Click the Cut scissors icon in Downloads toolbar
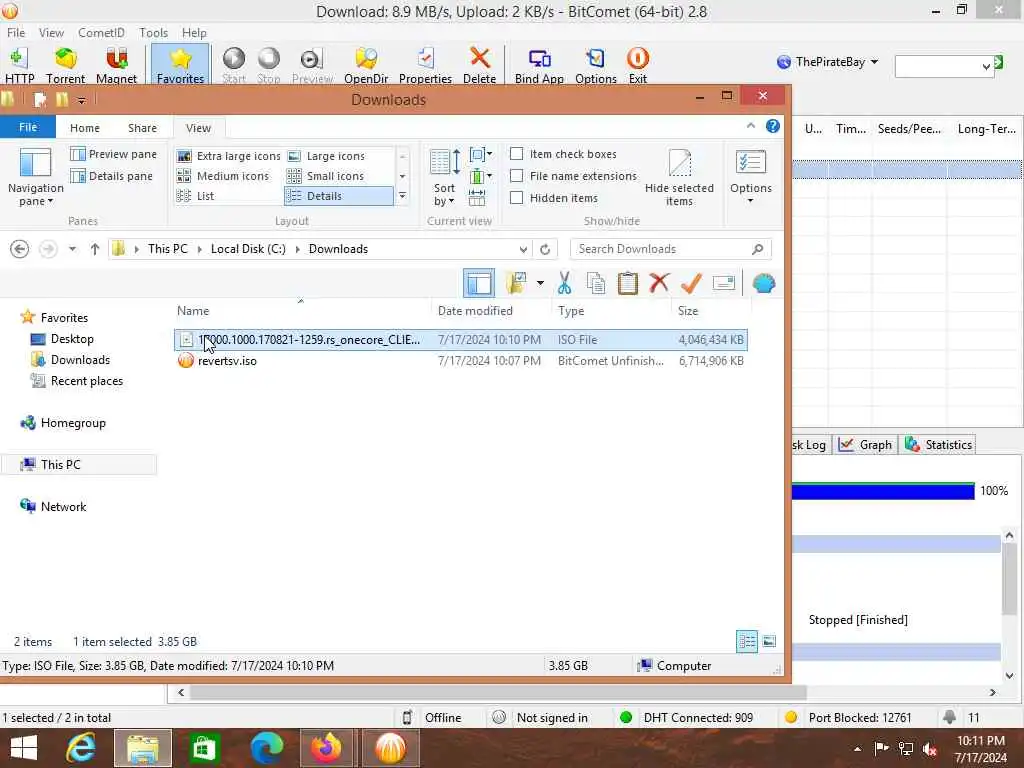Viewport: 1024px width, 768px height. tap(564, 283)
